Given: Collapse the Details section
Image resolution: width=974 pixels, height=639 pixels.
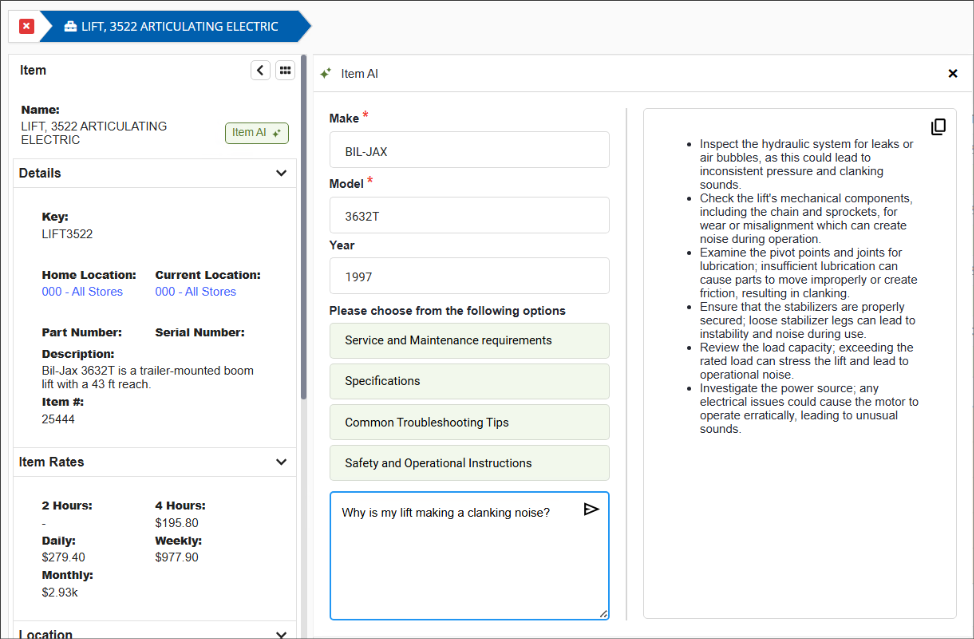Looking at the screenshot, I should click(281, 173).
